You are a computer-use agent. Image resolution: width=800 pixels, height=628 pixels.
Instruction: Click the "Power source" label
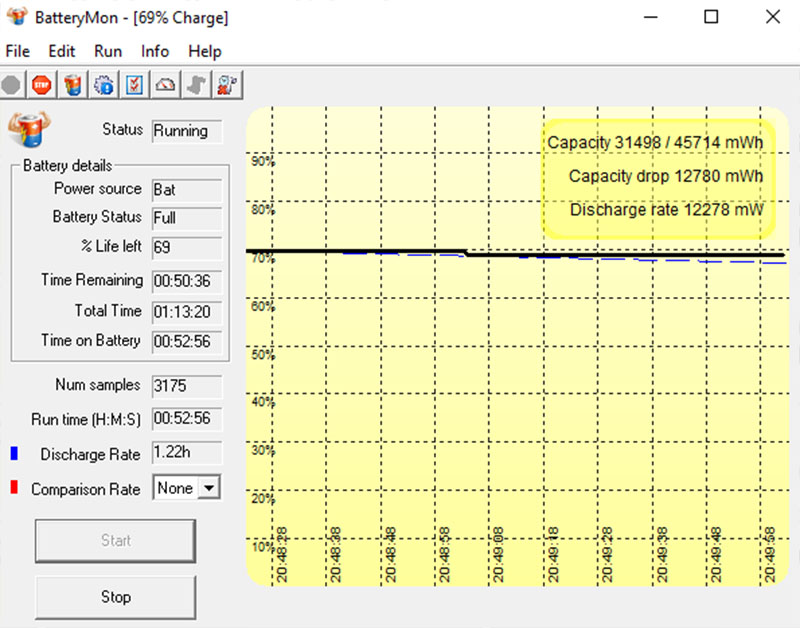[97, 189]
